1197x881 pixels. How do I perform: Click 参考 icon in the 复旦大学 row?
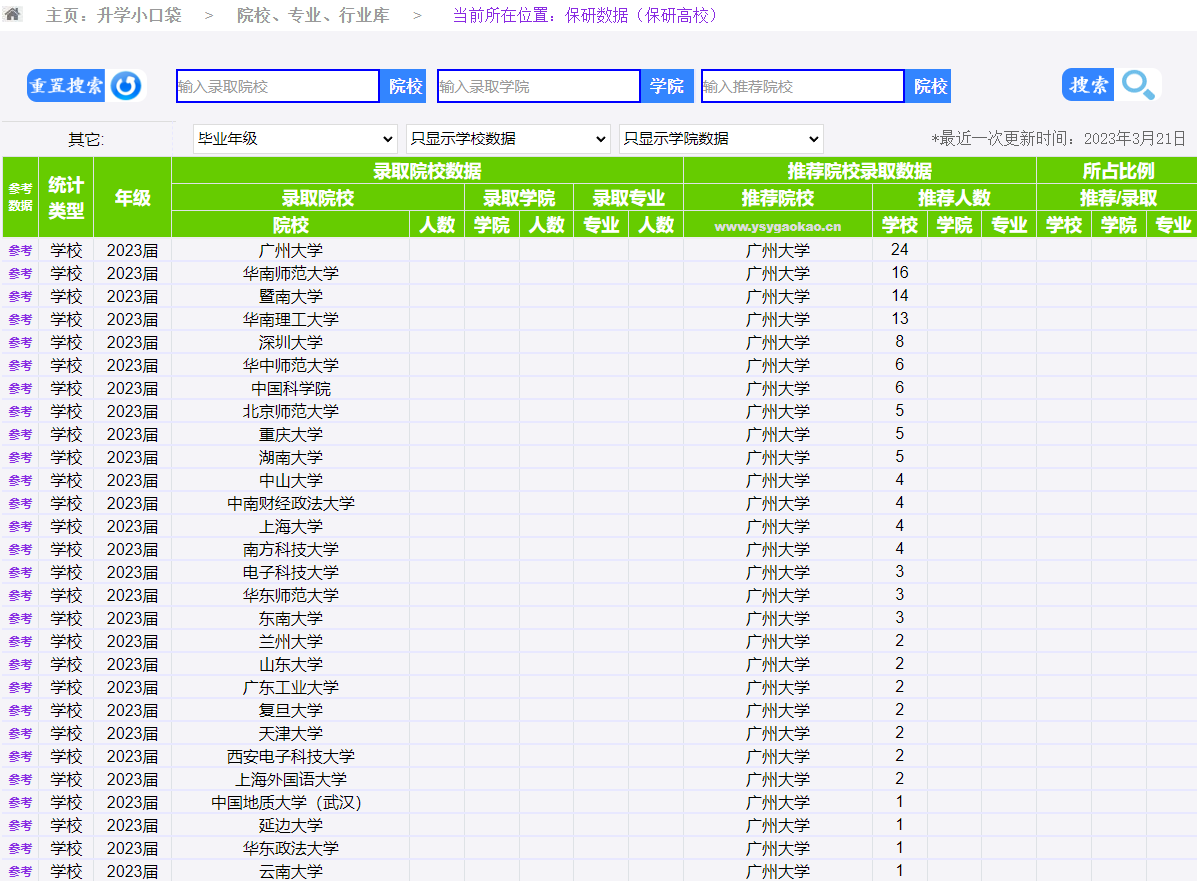point(20,710)
